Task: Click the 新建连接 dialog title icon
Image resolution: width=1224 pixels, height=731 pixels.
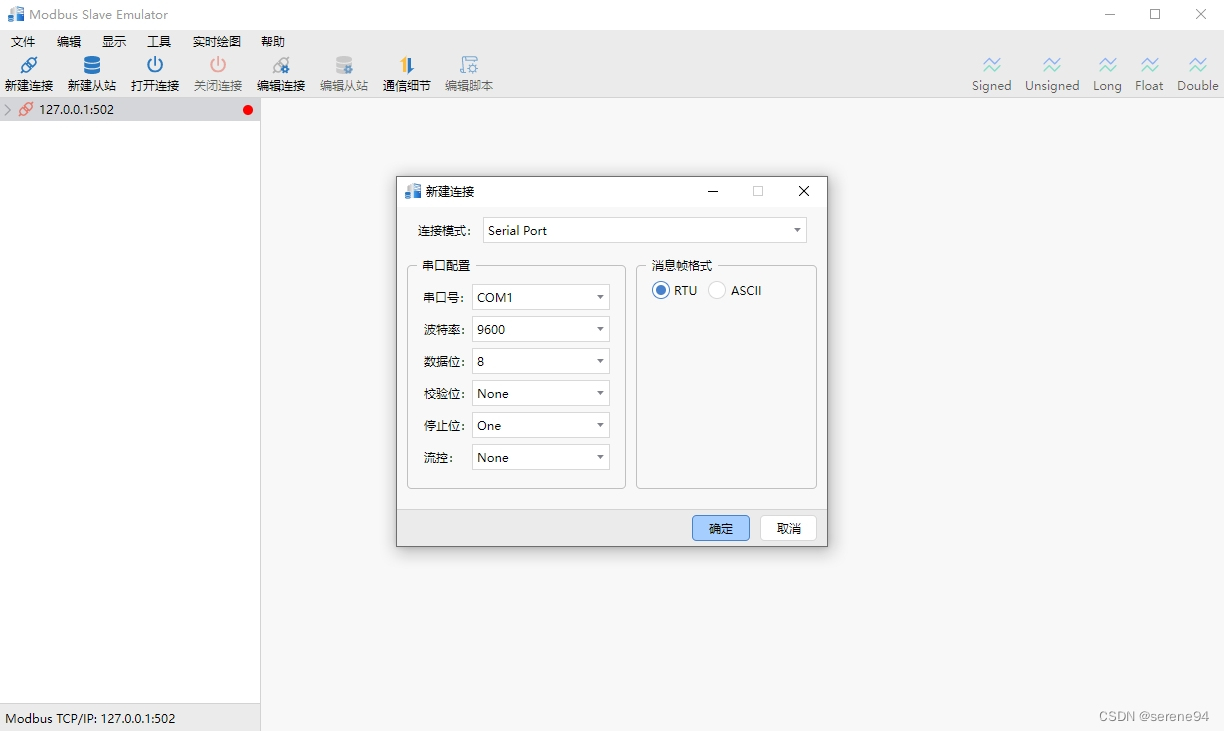Action: (x=413, y=191)
